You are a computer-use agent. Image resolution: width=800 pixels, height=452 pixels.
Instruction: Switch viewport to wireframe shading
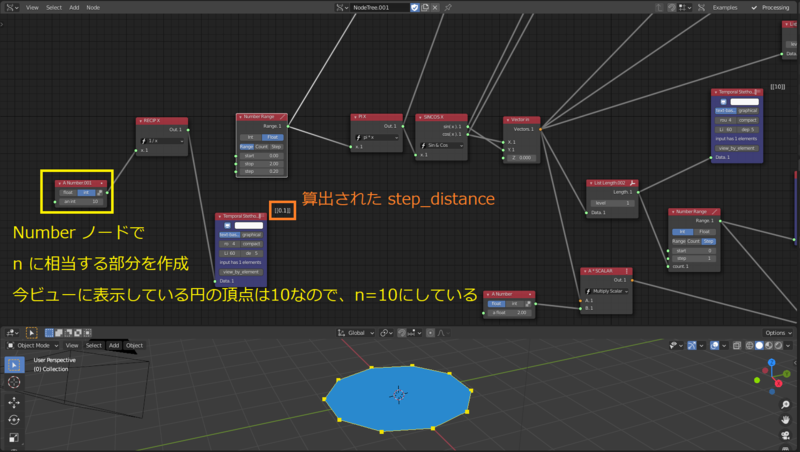pos(749,345)
